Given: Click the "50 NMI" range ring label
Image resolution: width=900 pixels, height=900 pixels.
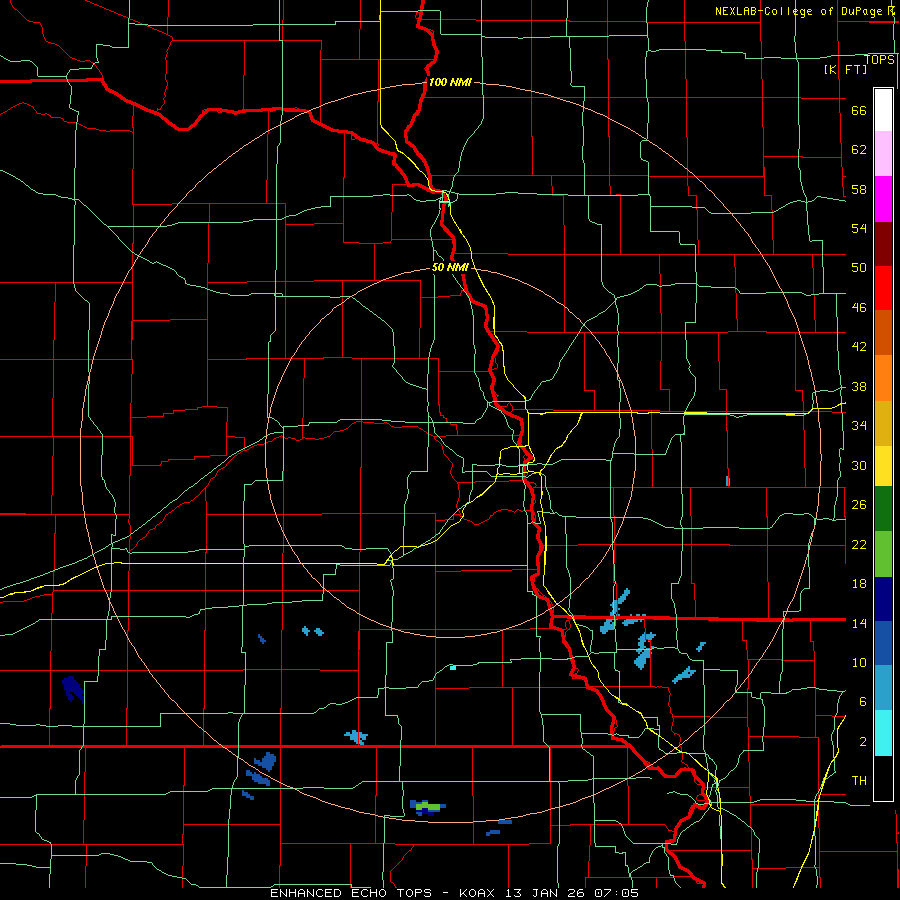Looking at the screenshot, I should coord(450,267).
